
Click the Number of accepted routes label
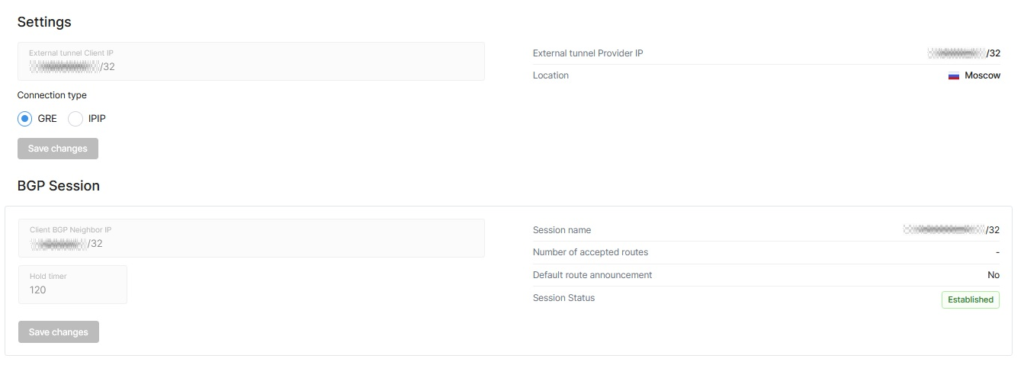coord(590,252)
